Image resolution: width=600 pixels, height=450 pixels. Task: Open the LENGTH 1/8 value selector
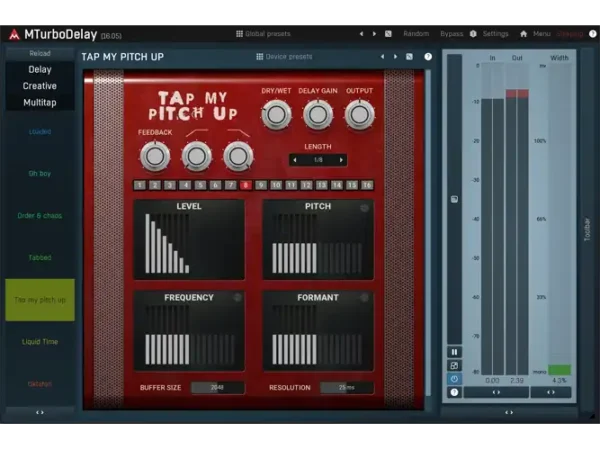[318, 160]
